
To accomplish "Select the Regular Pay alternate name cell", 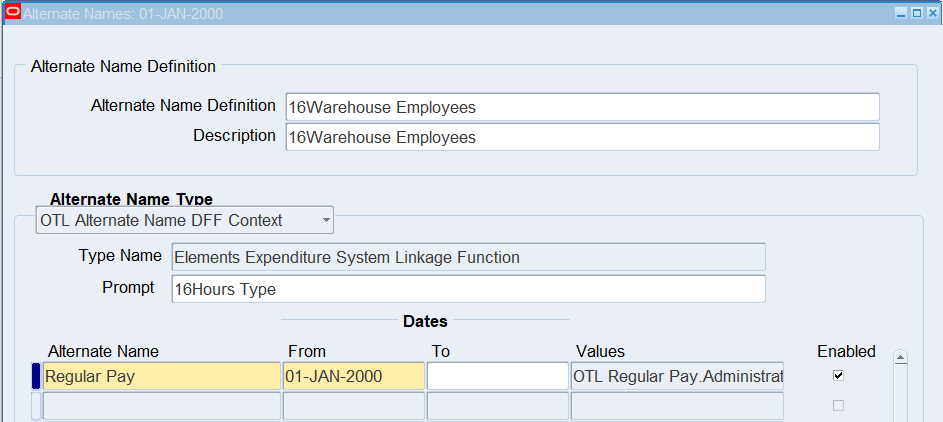I will (162, 377).
